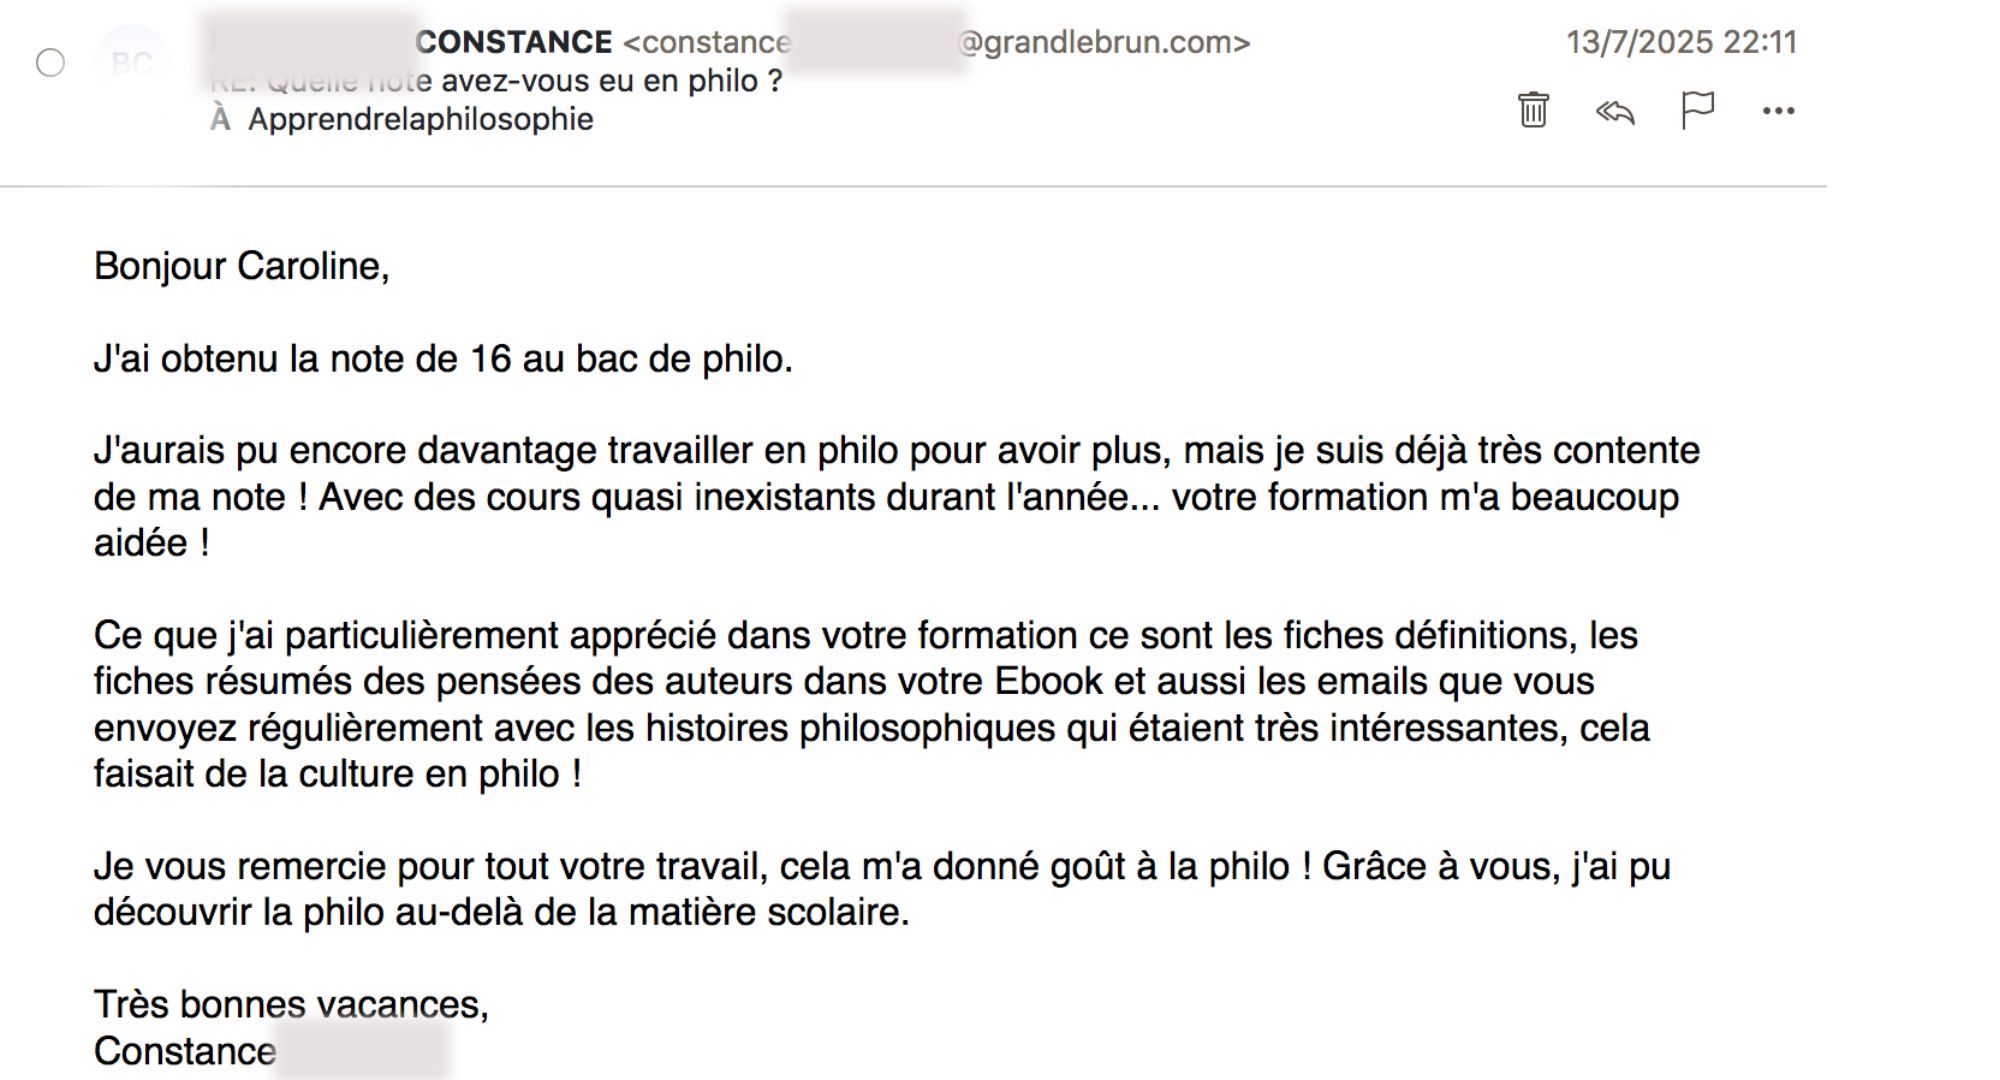2000x1080 pixels.
Task: Click the BC sender avatar
Action: coord(131,63)
